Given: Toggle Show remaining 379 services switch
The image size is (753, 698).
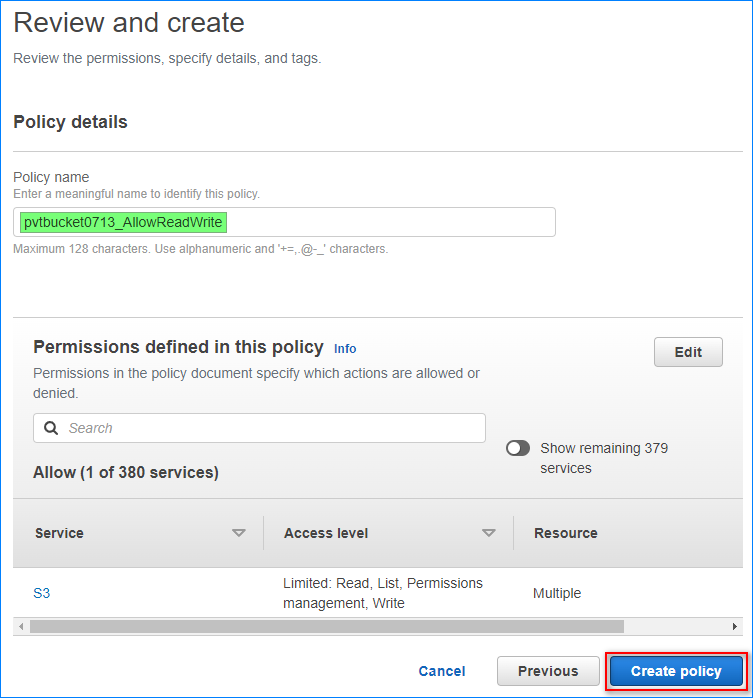Looking at the screenshot, I should (518, 448).
